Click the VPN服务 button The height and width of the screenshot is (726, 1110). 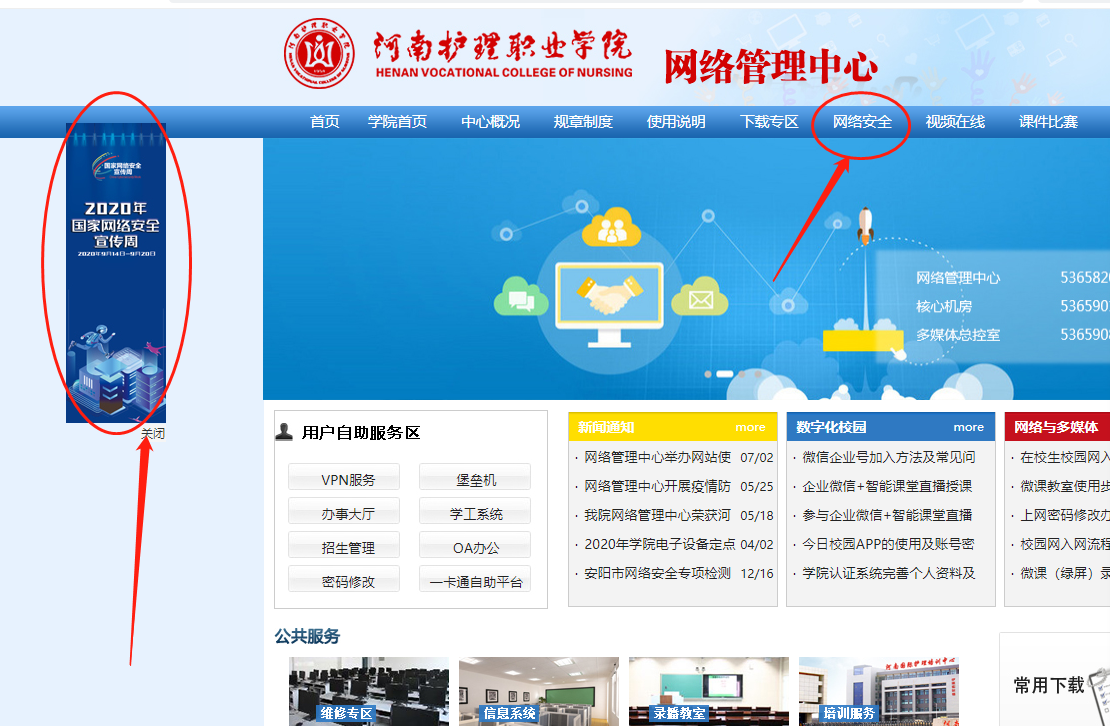pyautogui.click(x=344, y=479)
